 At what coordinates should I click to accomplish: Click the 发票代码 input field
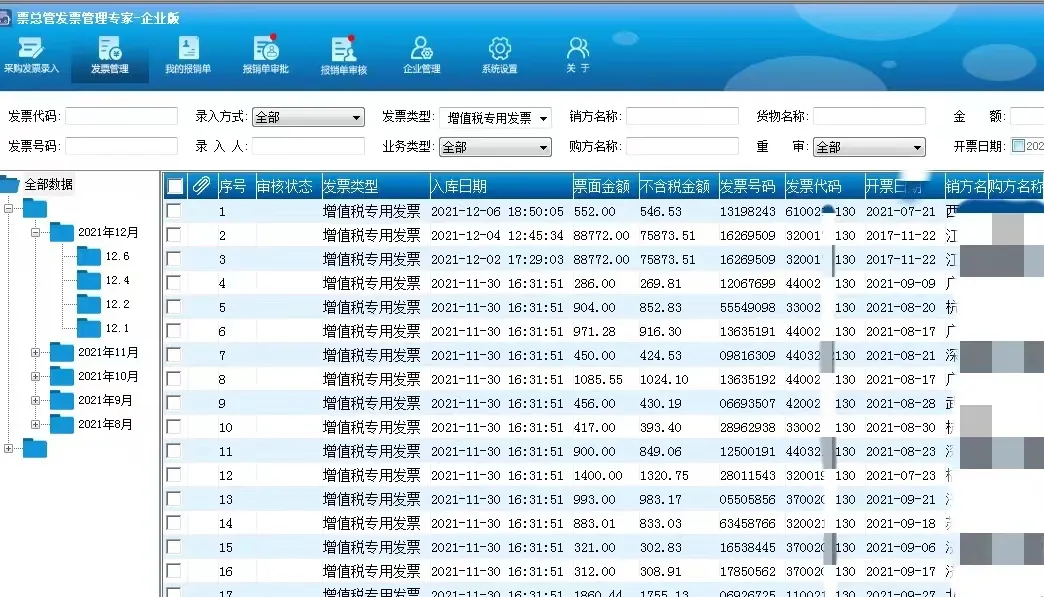pos(121,116)
